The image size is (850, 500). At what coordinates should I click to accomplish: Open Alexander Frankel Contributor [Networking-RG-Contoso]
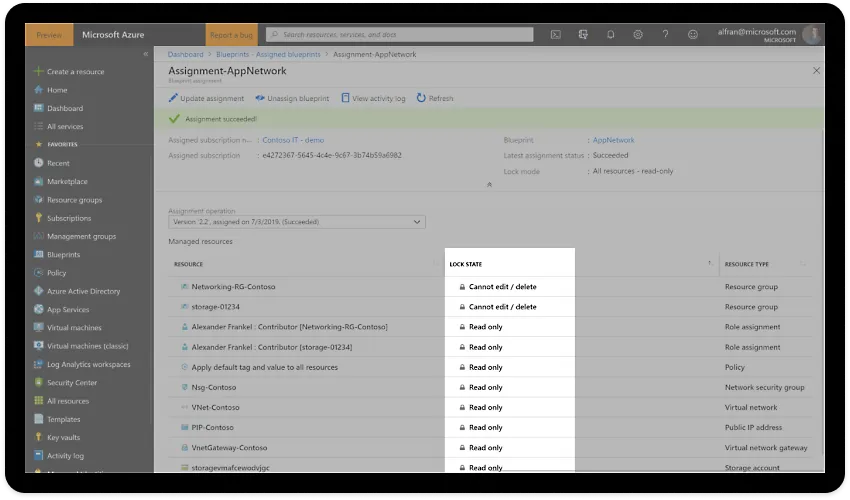coord(289,327)
